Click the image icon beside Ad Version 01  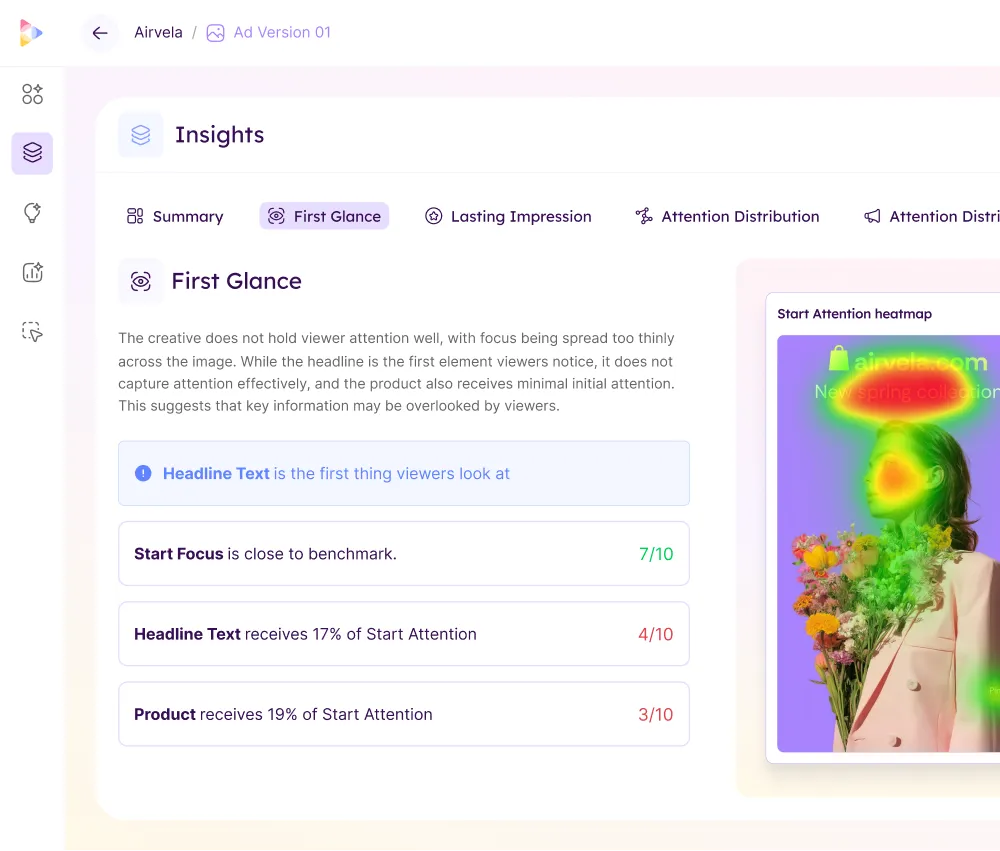[x=216, y=33]
